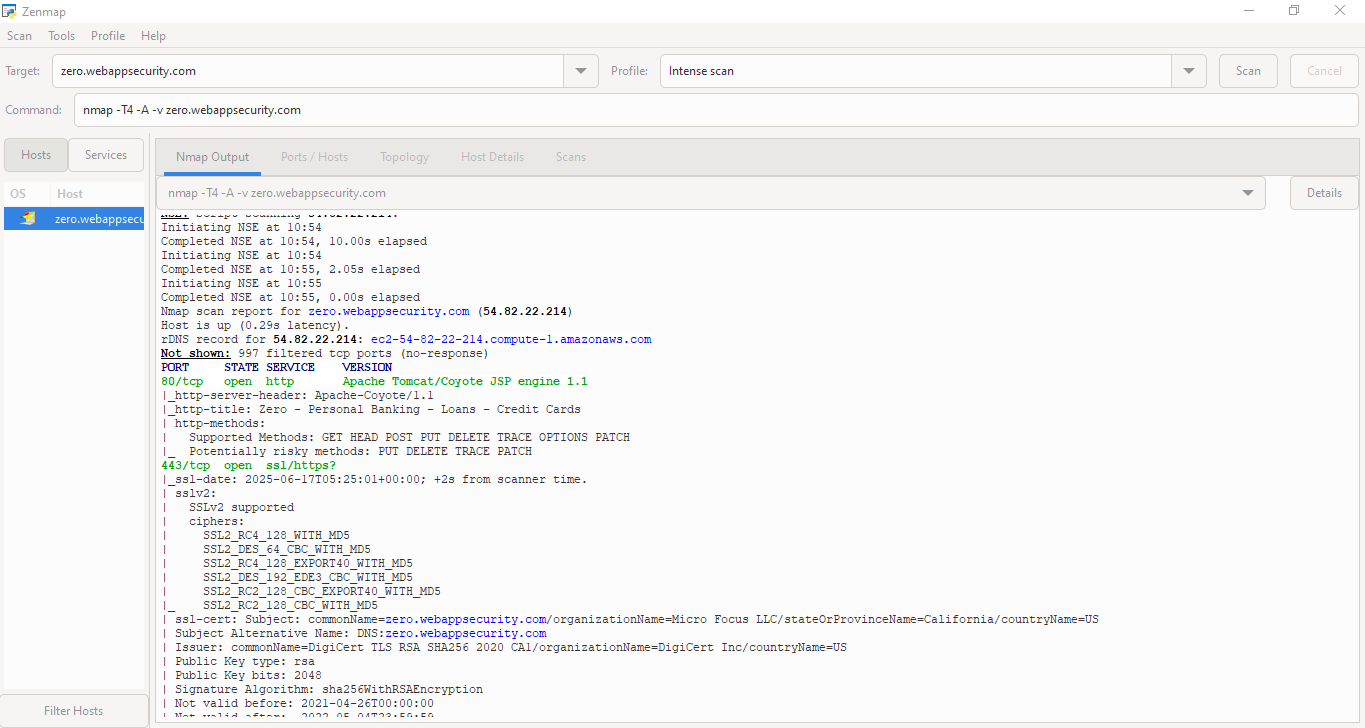This screenshot has height=728, width=1365.
Task: Click zero.webappsecurity.com in Subject Alternative Name line
Action: pyautogui.click(x=465, y=633)
